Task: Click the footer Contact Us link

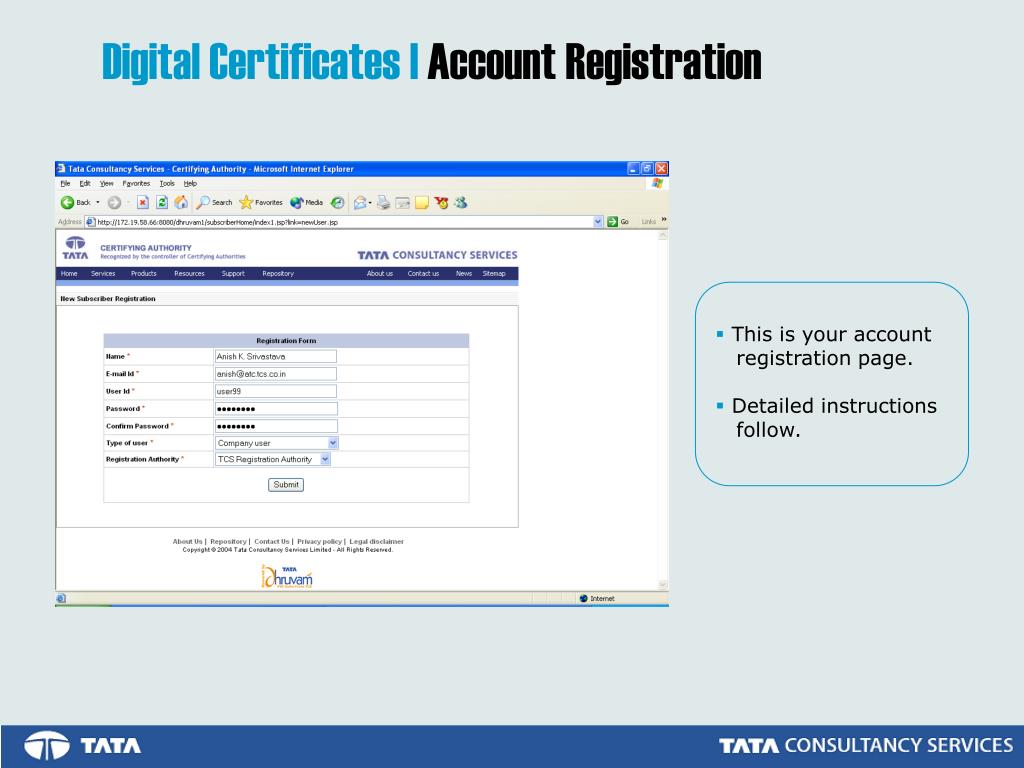Action: point(272,541)
